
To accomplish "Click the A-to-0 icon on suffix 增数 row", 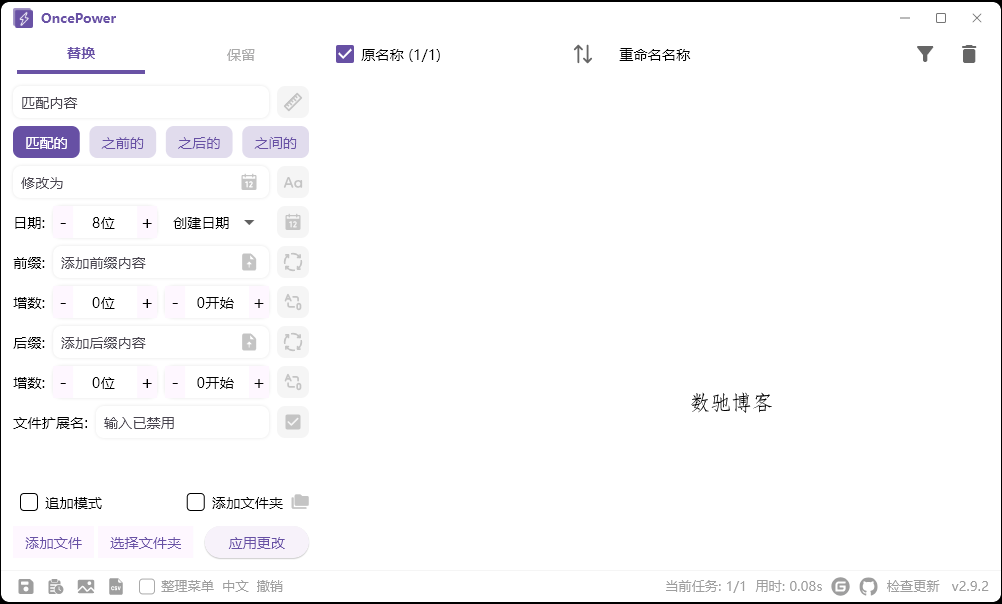I will [293, 382].
